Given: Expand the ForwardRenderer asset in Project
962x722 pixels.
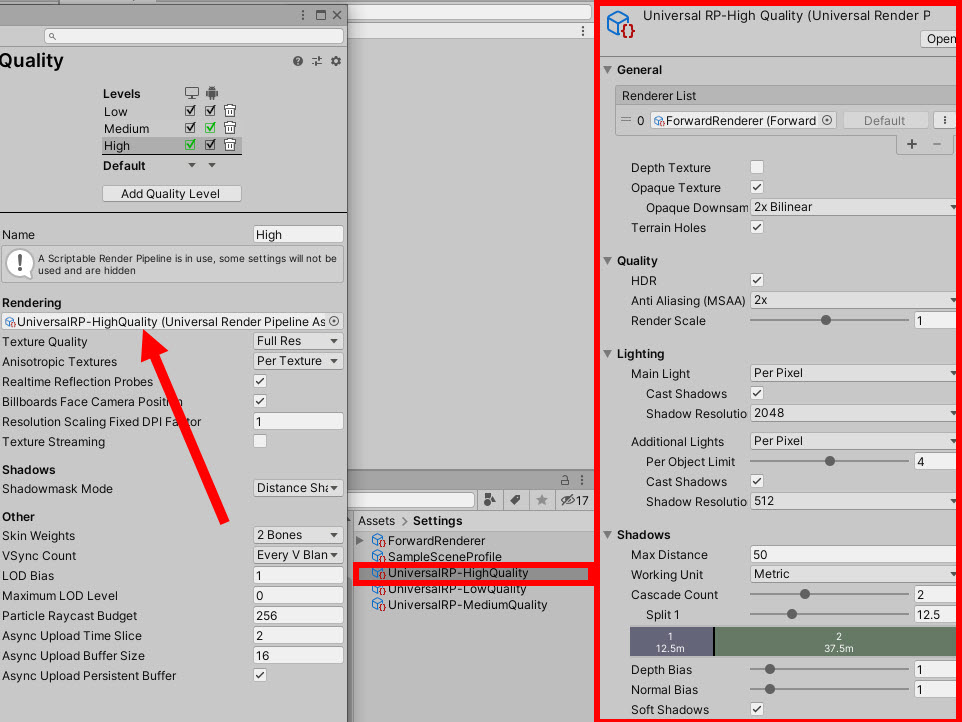Looking at the screenshot, I should point(361,540).
